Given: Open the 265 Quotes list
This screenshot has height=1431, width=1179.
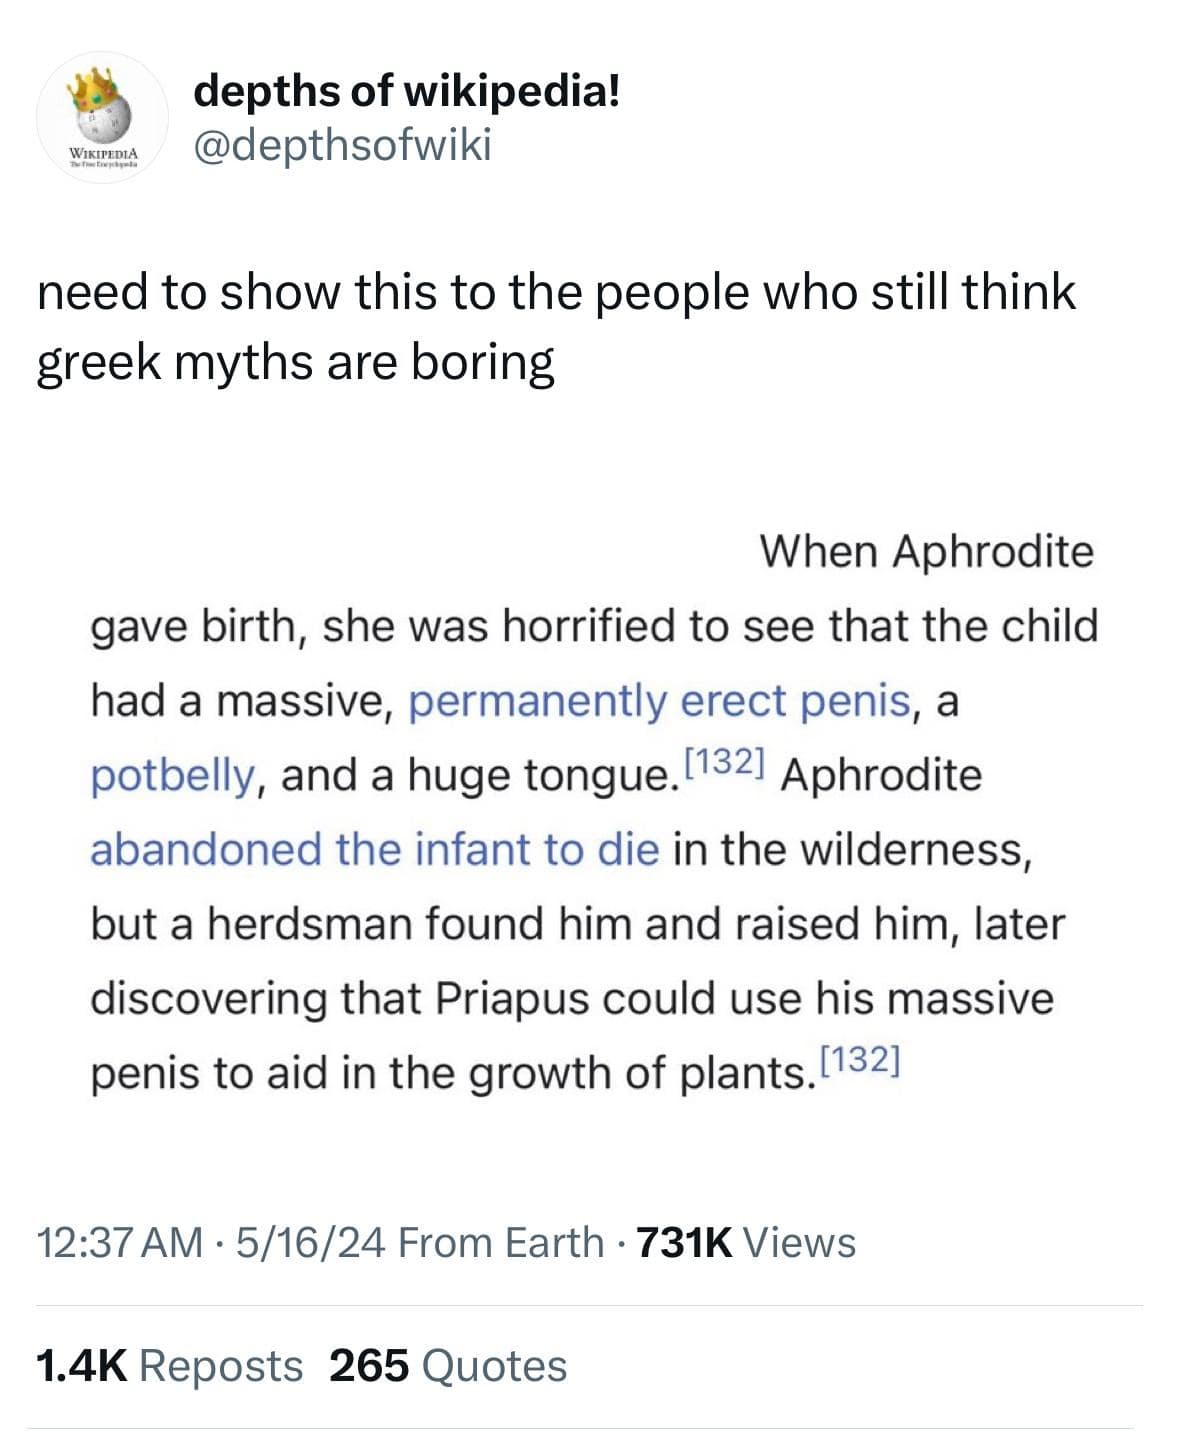Looking at the screenshot, I should 448,1366.
